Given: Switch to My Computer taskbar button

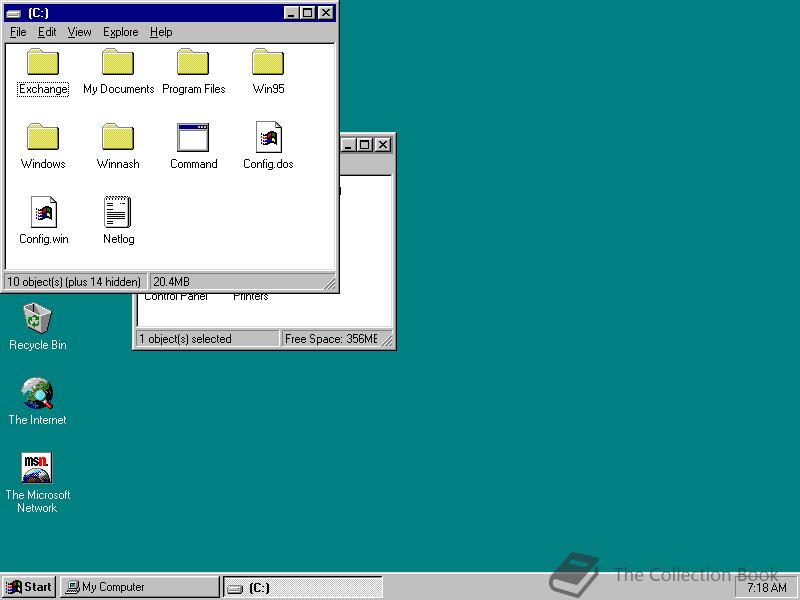Looking at the screenshot, I should (139, 587).
